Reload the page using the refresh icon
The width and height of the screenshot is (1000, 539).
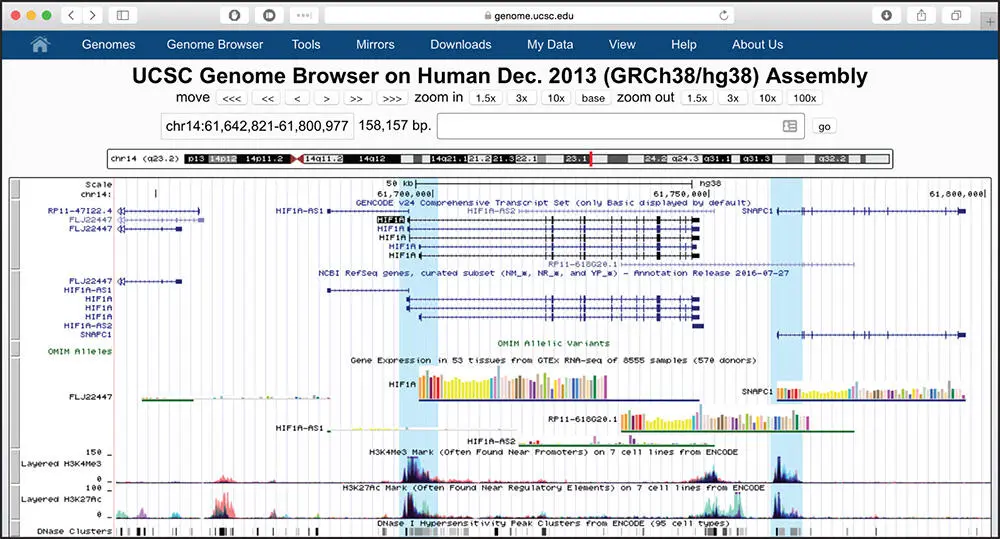coord(723,15)
